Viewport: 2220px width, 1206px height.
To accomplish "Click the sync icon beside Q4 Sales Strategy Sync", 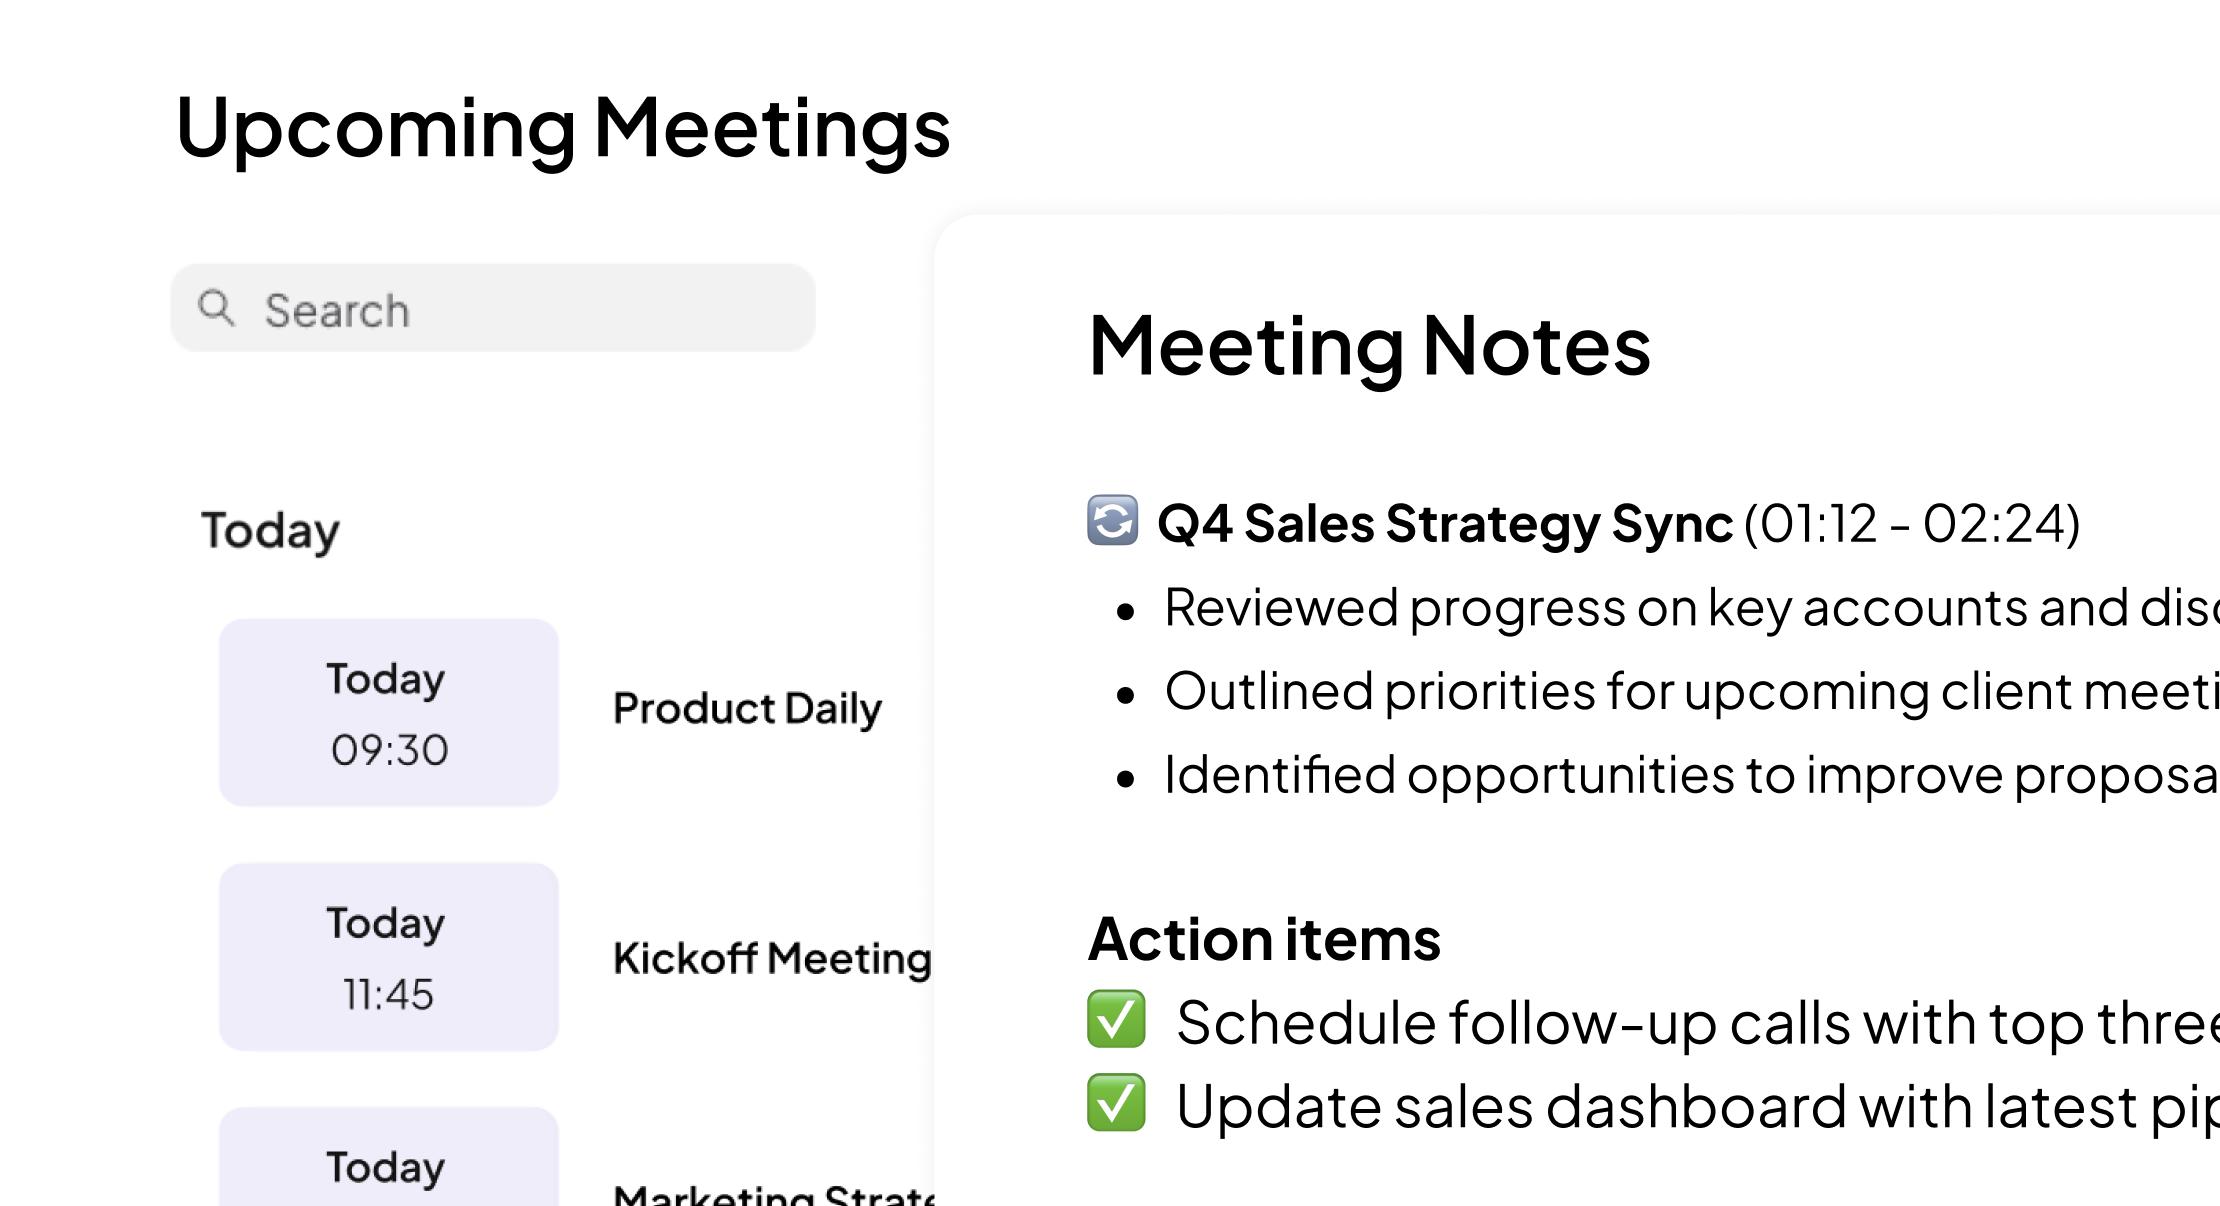I will click(x=1113, y=521).
